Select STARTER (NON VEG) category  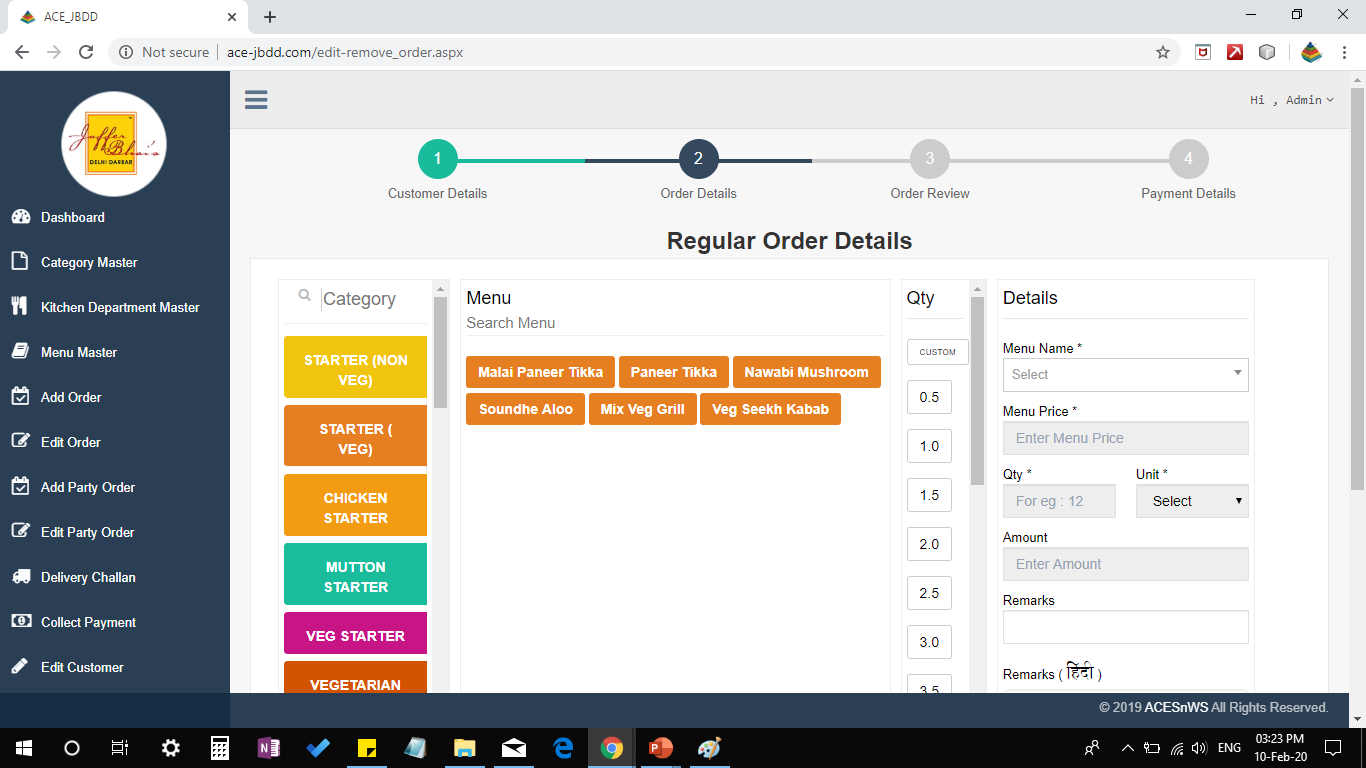tap(355, 367)
